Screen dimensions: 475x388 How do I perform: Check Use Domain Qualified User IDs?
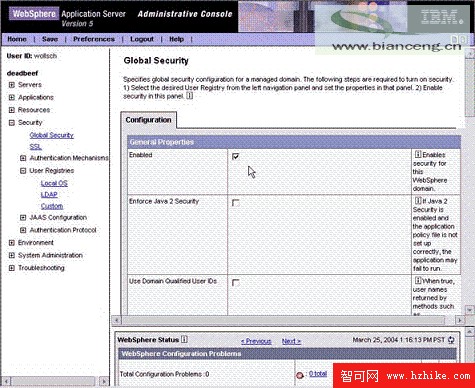point(236,283)
